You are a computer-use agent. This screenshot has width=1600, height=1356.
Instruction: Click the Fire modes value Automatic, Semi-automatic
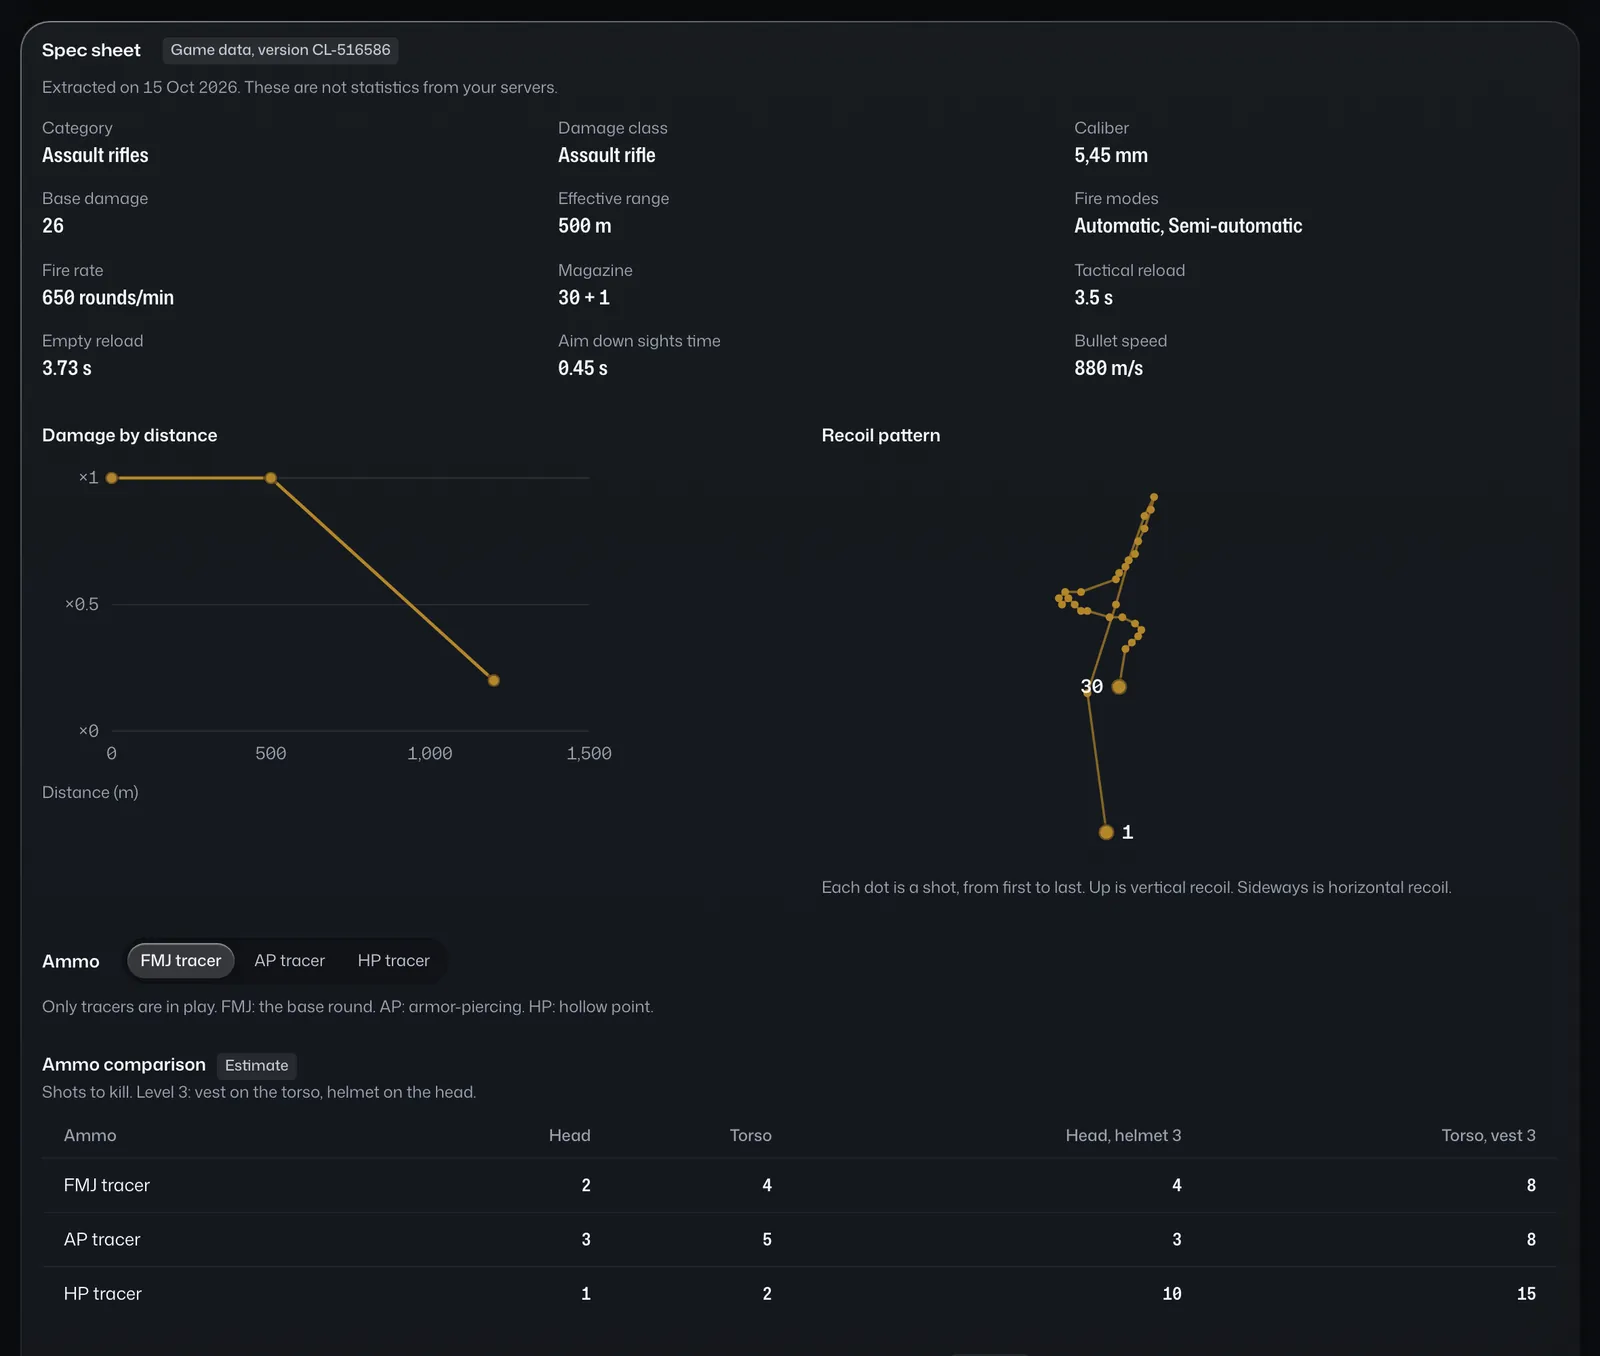coord(1188,226)
